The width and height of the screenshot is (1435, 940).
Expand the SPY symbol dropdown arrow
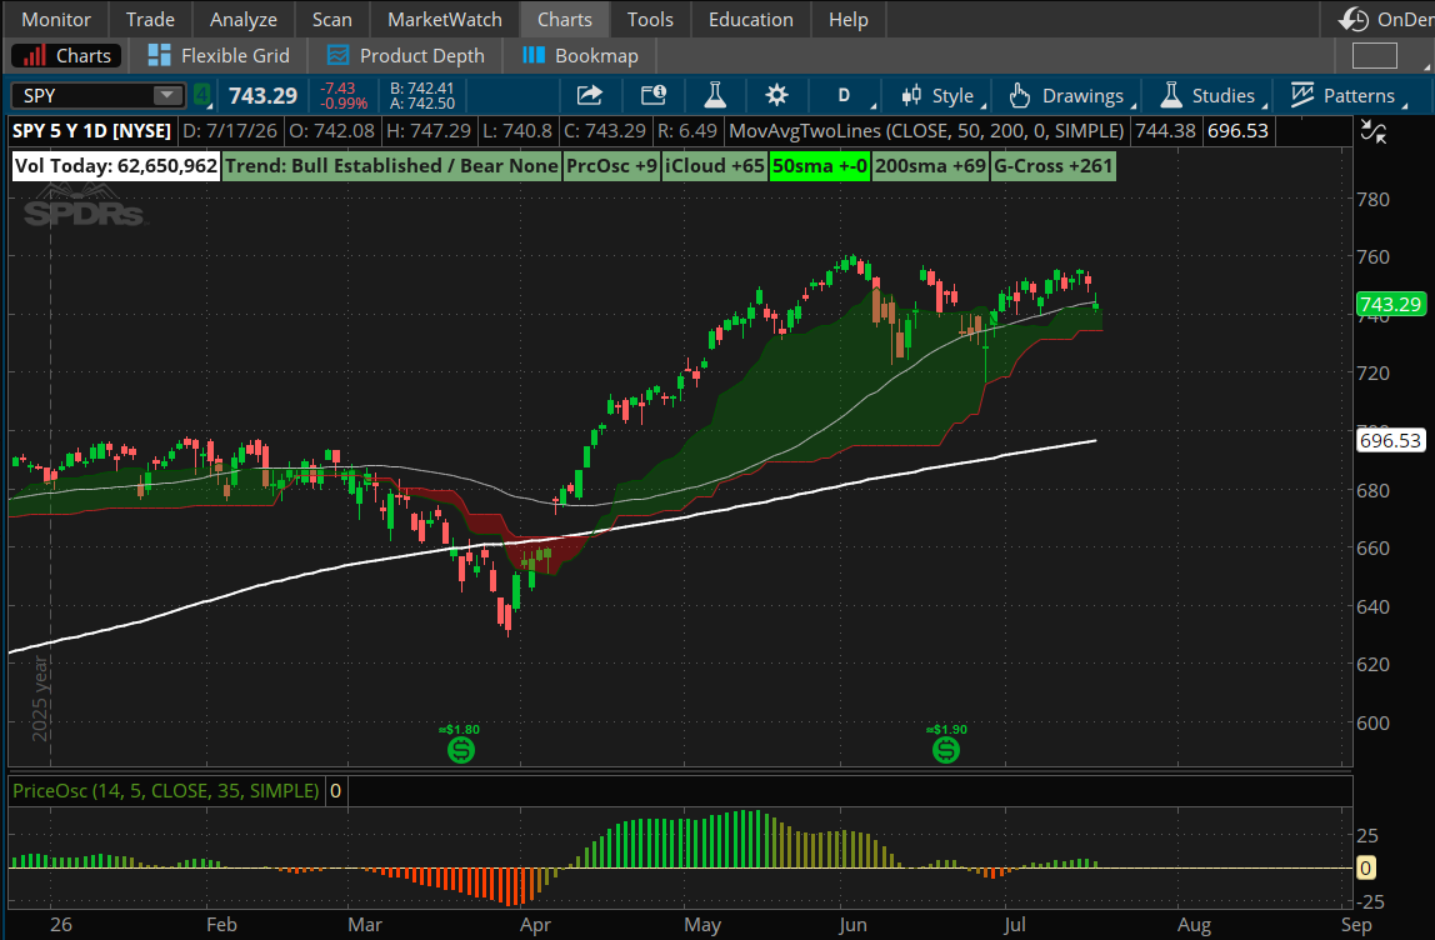pyautogui.click(x=167, y=95)
